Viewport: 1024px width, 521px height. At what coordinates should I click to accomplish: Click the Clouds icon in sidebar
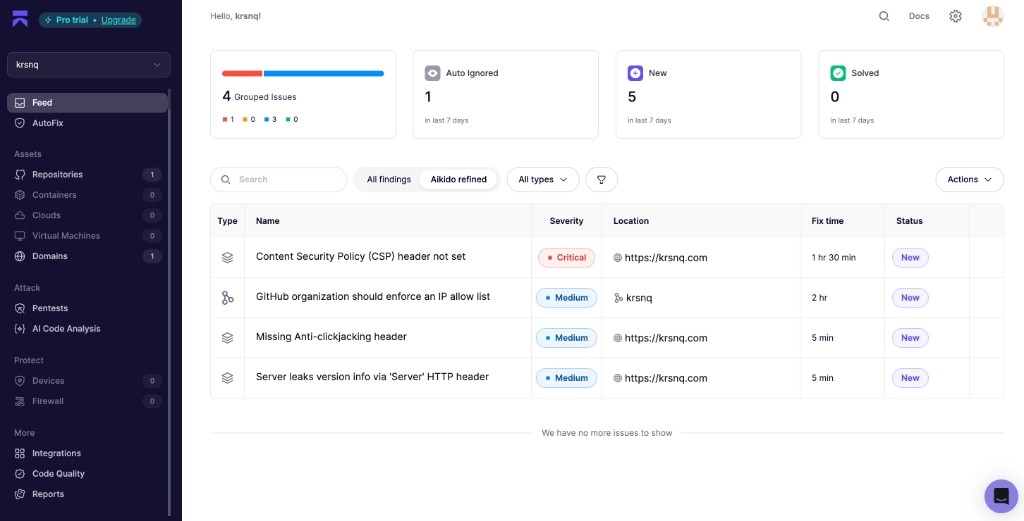pyautogui.click(x=20, y=215)
